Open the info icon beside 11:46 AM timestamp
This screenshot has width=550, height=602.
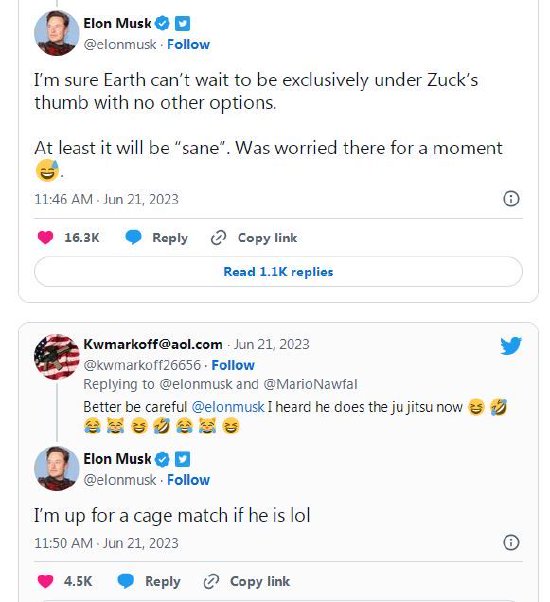(x=511, y=199)
